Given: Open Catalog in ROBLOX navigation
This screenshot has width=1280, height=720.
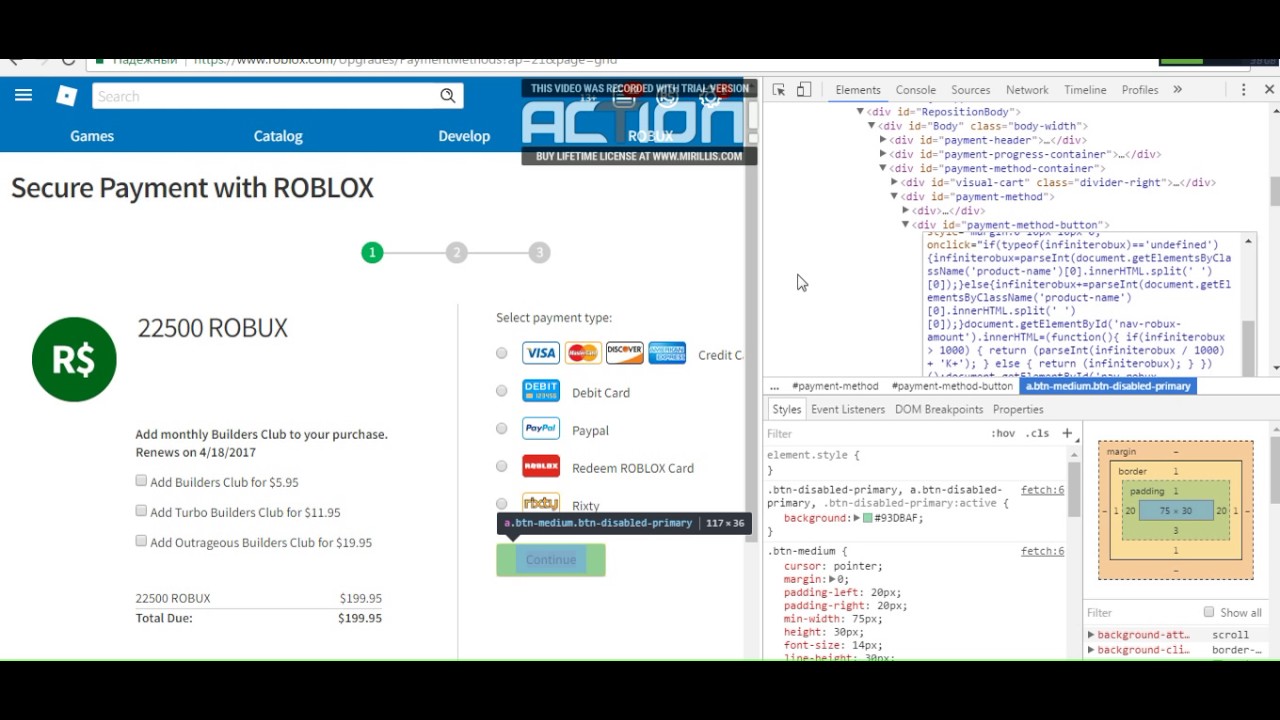Looking at the screenshot, I should 278,136.
